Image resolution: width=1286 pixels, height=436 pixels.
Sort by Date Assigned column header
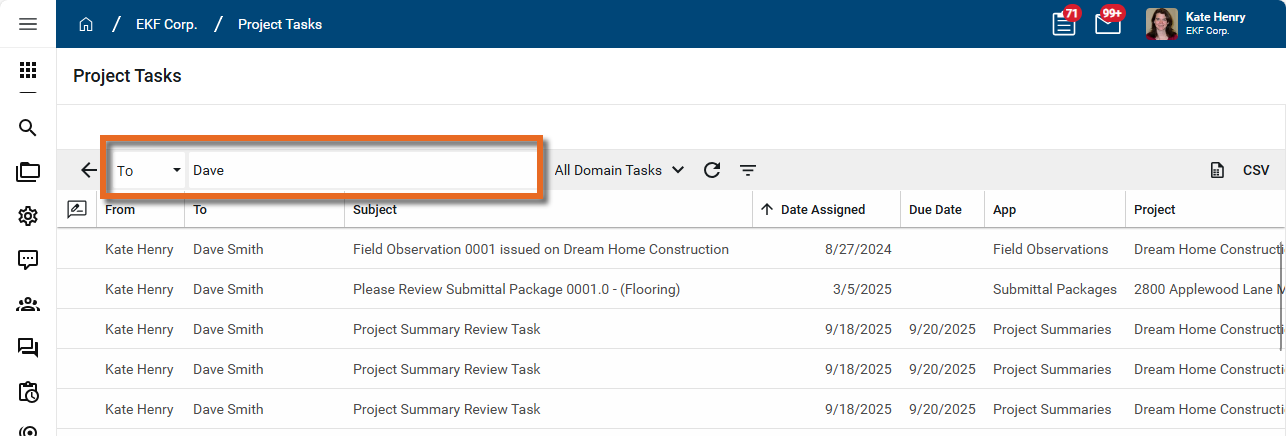coord(822,210)
